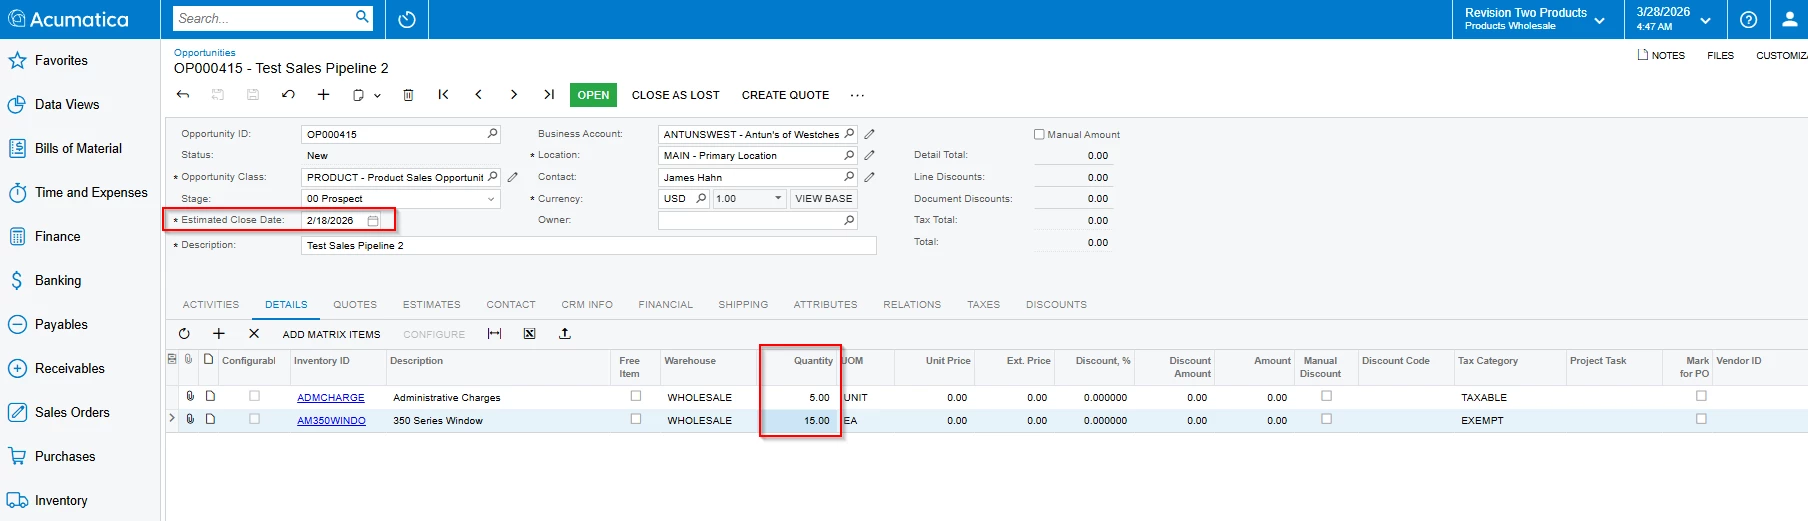Open Sales Orders in the sidebar

[x=72, y=412]
